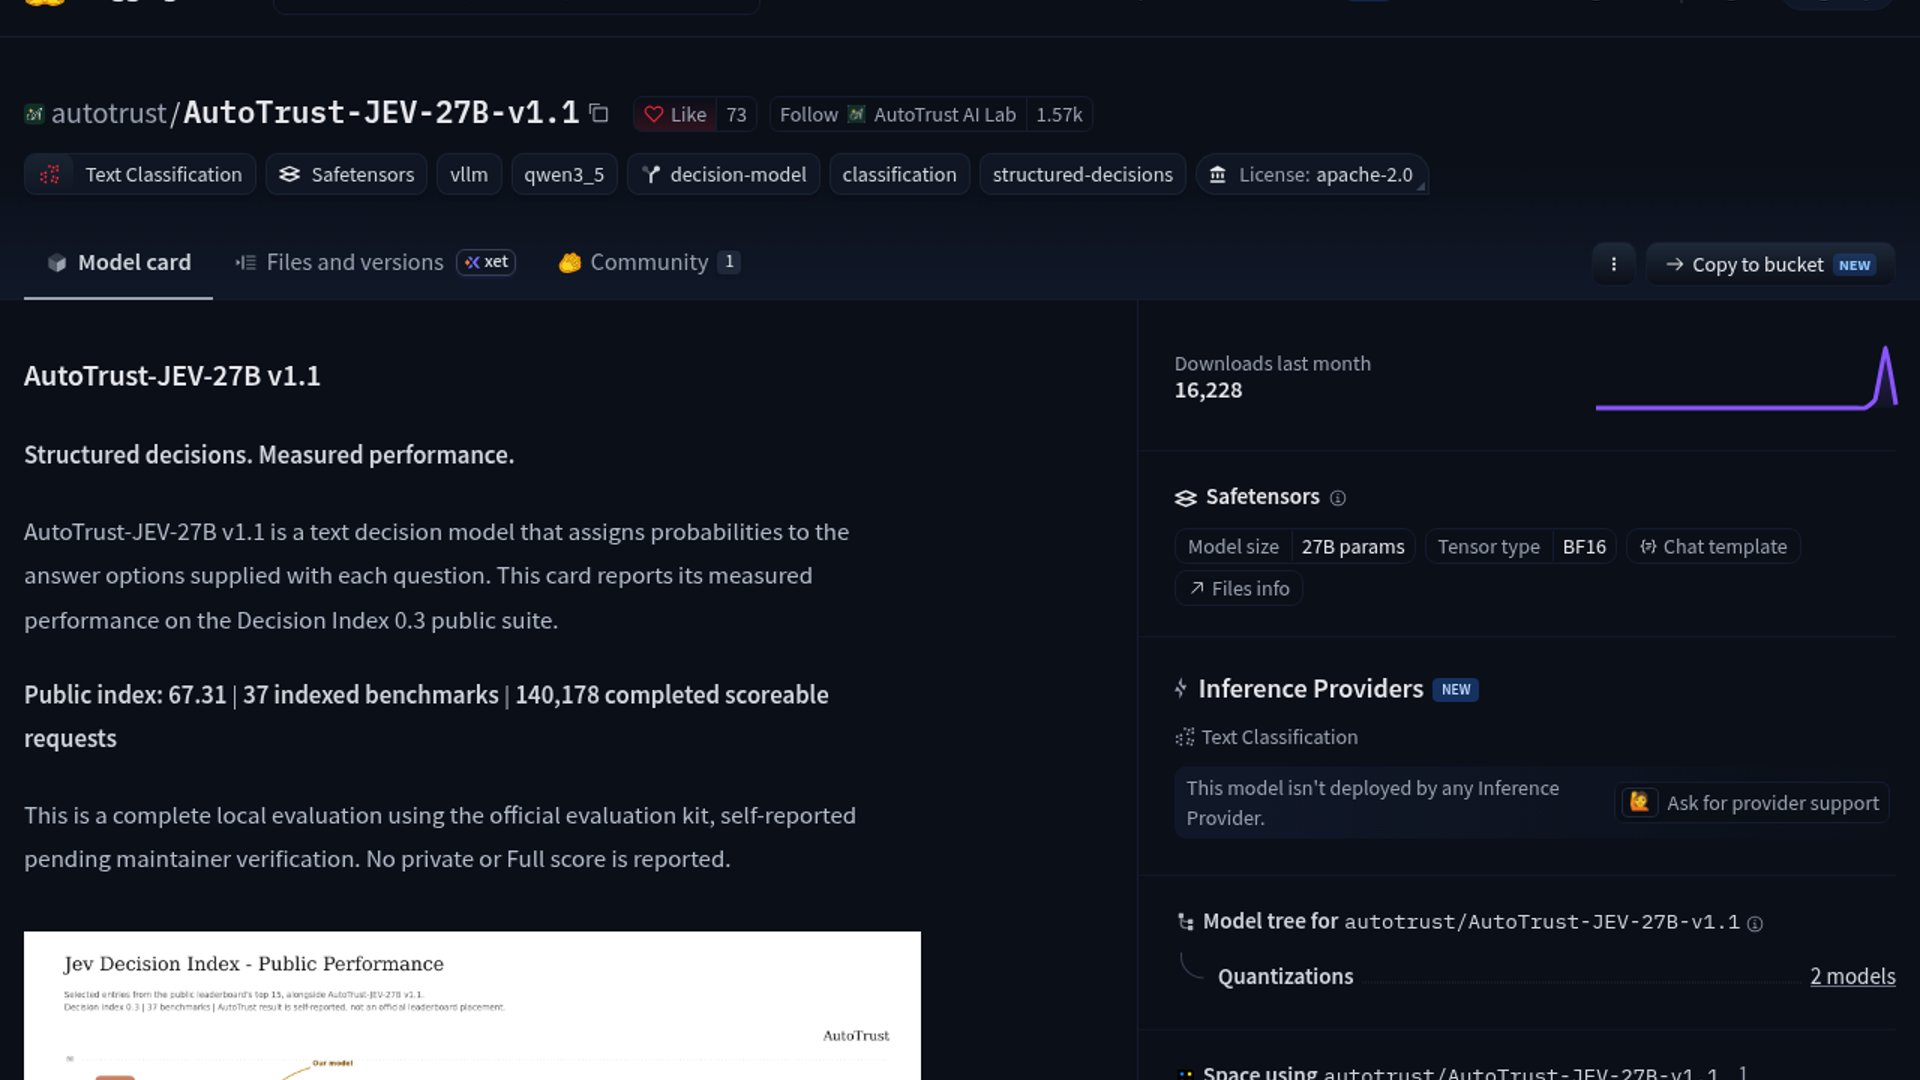The height and width of the screenshot is (1080, 1920).
Task: Like the model with the heart button
Action: pyautogui.click(x=675, y=115)
